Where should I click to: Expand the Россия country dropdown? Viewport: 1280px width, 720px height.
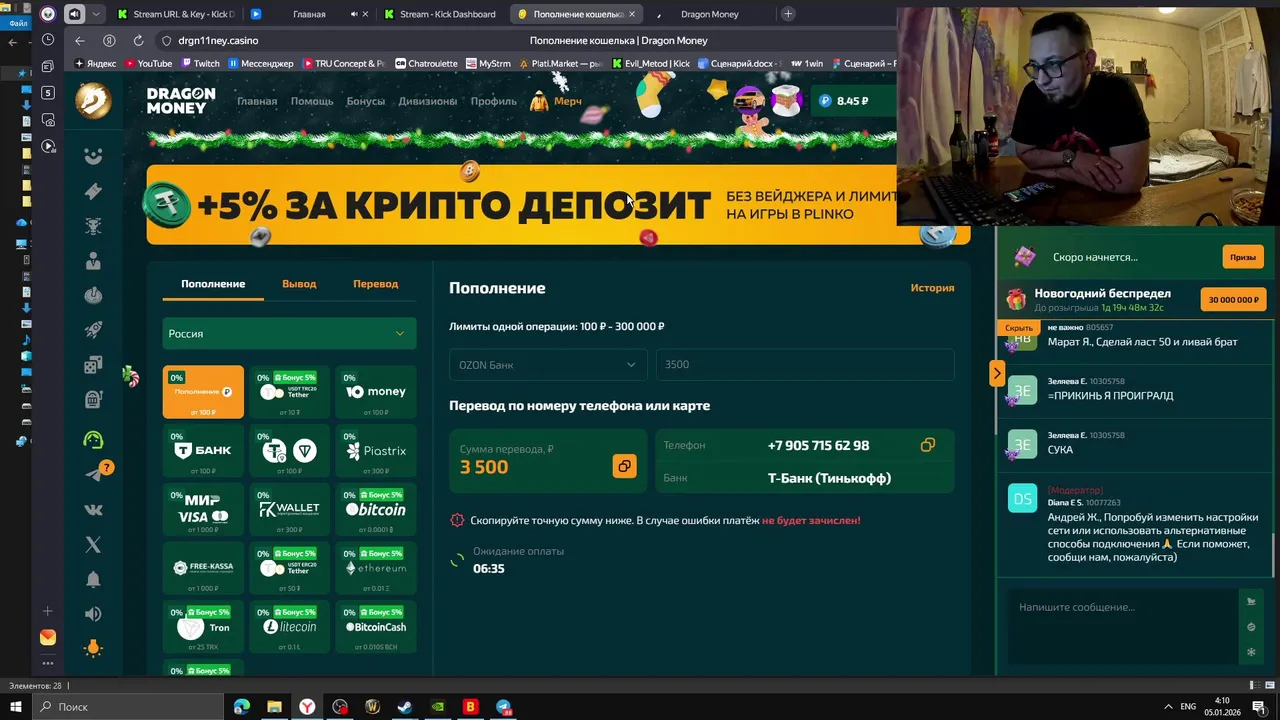click(289, 334)
